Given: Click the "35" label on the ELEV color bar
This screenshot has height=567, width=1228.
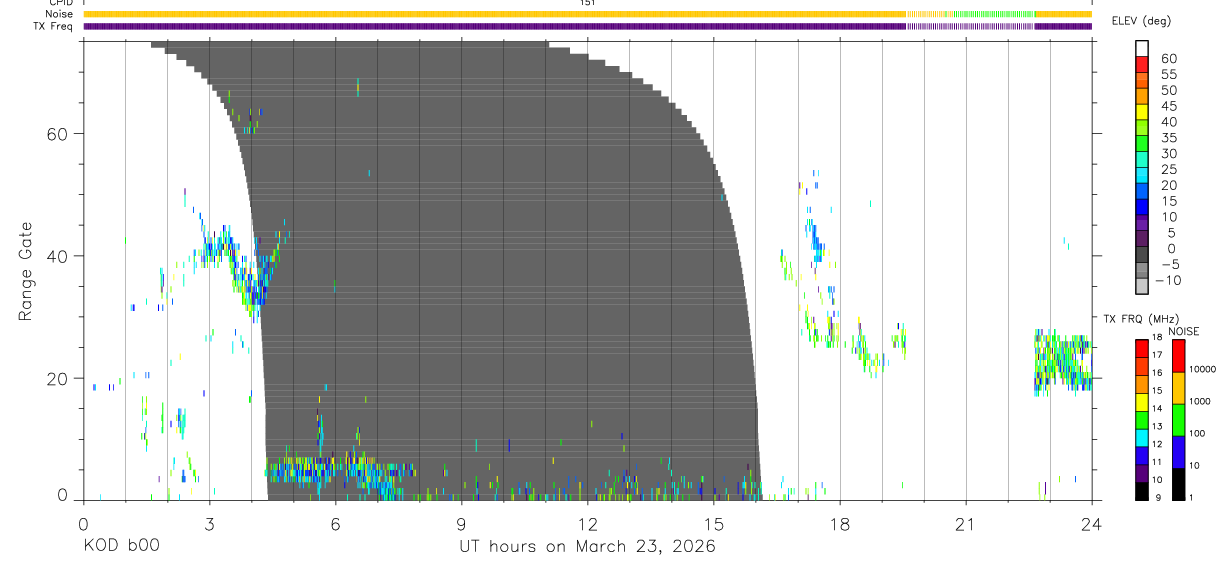Looking at the screenshot, I should pyautogui.click(x=1169, y=138).
